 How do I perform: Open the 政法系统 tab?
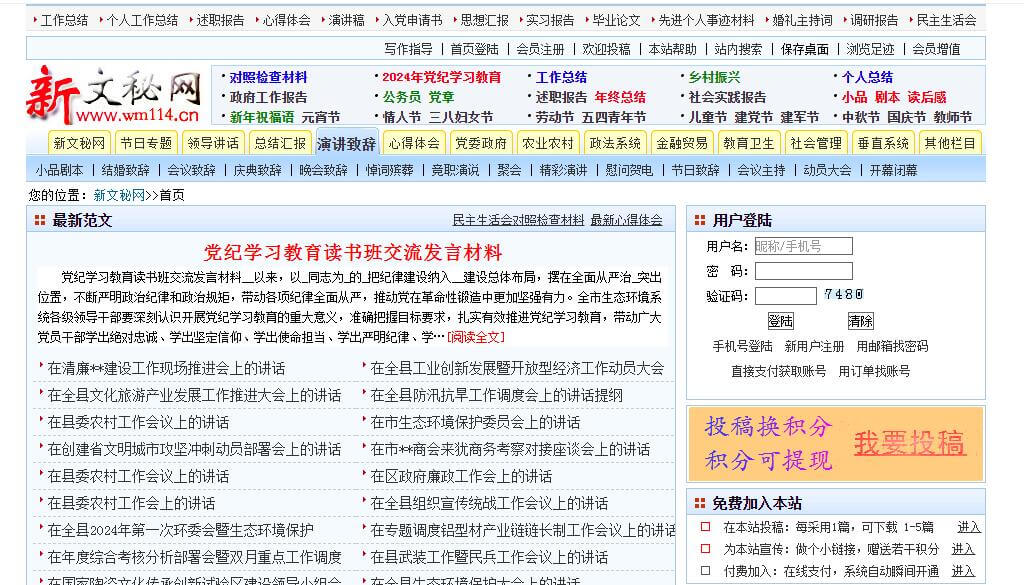tap(615, 143)
